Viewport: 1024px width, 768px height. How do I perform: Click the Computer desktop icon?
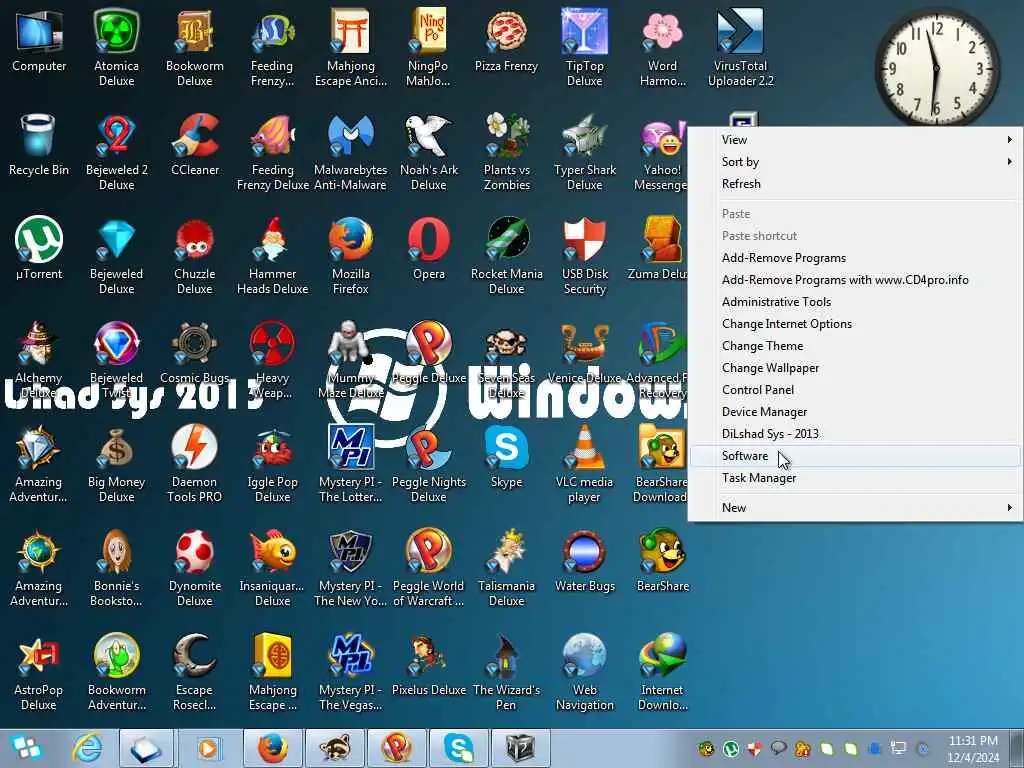(x=39, y=40)
